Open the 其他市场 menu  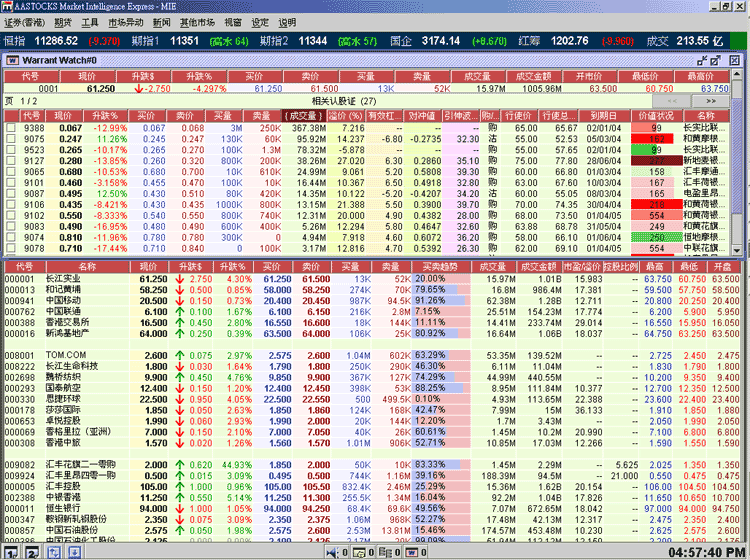(197, 22)
